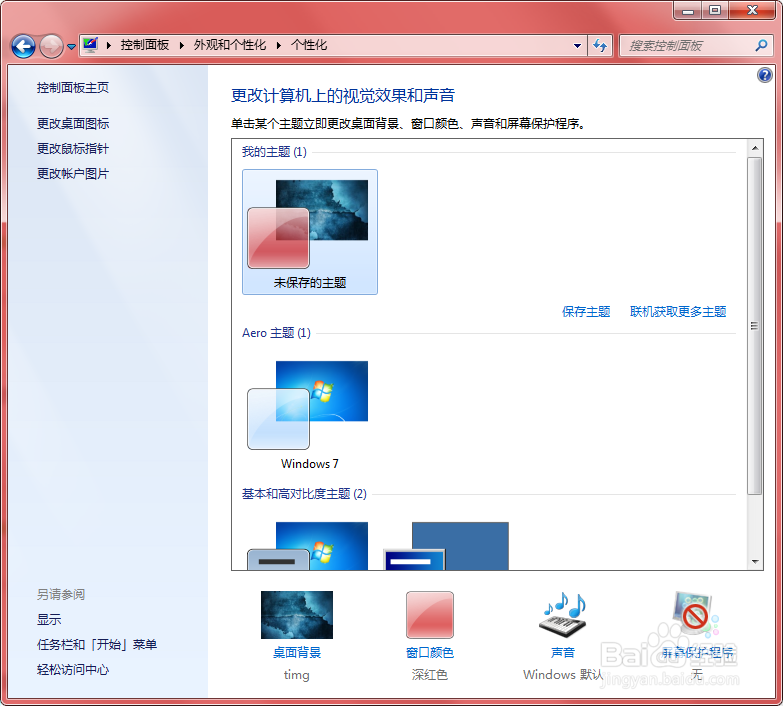This screenshot has width=783, height=706.
Task: Click the Forward navigation arrow
Action: tap(51, 46)
